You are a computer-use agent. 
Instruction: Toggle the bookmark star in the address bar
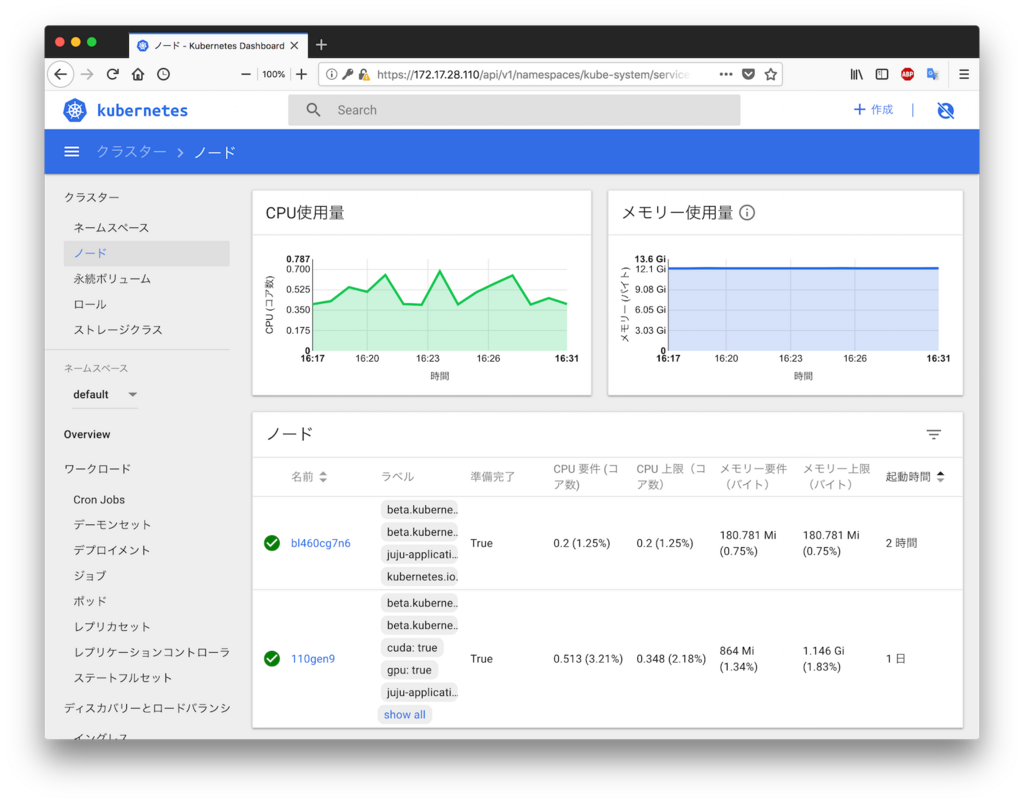click(770, 73)
